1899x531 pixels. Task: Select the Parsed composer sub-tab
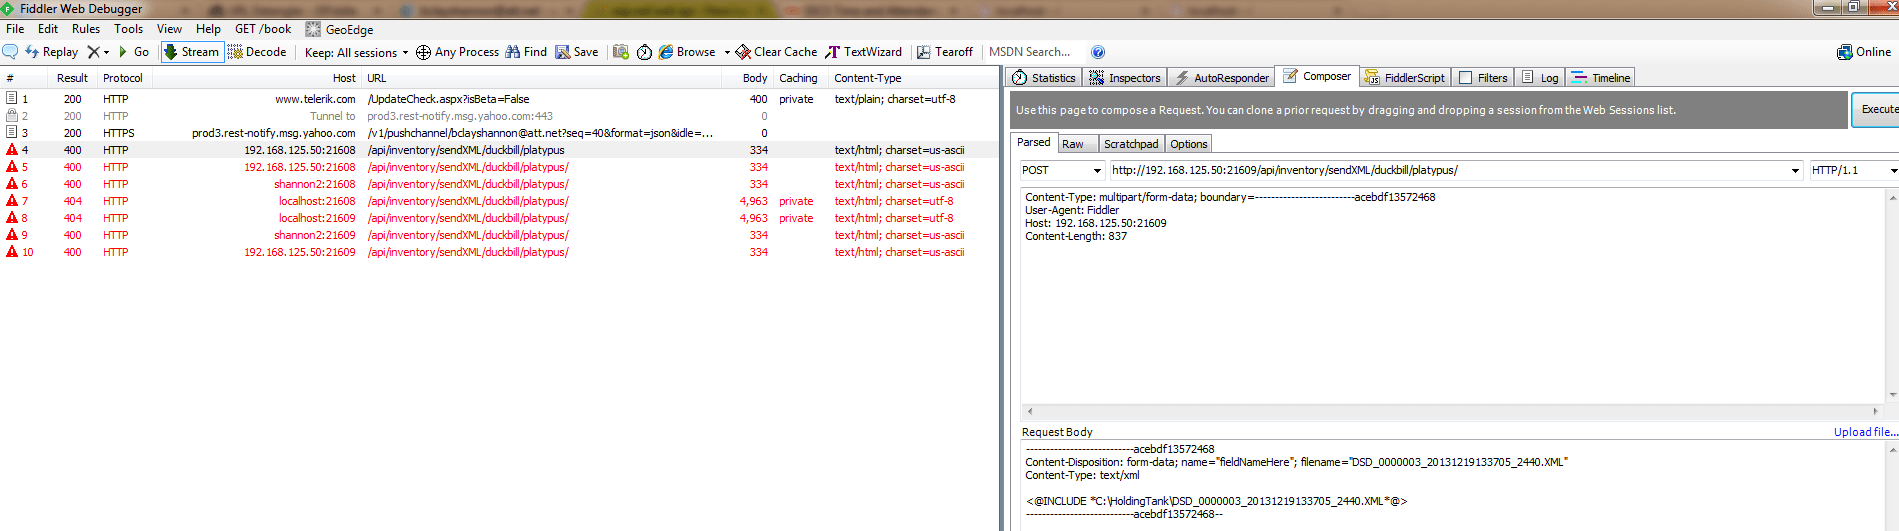click(1033, 142)
